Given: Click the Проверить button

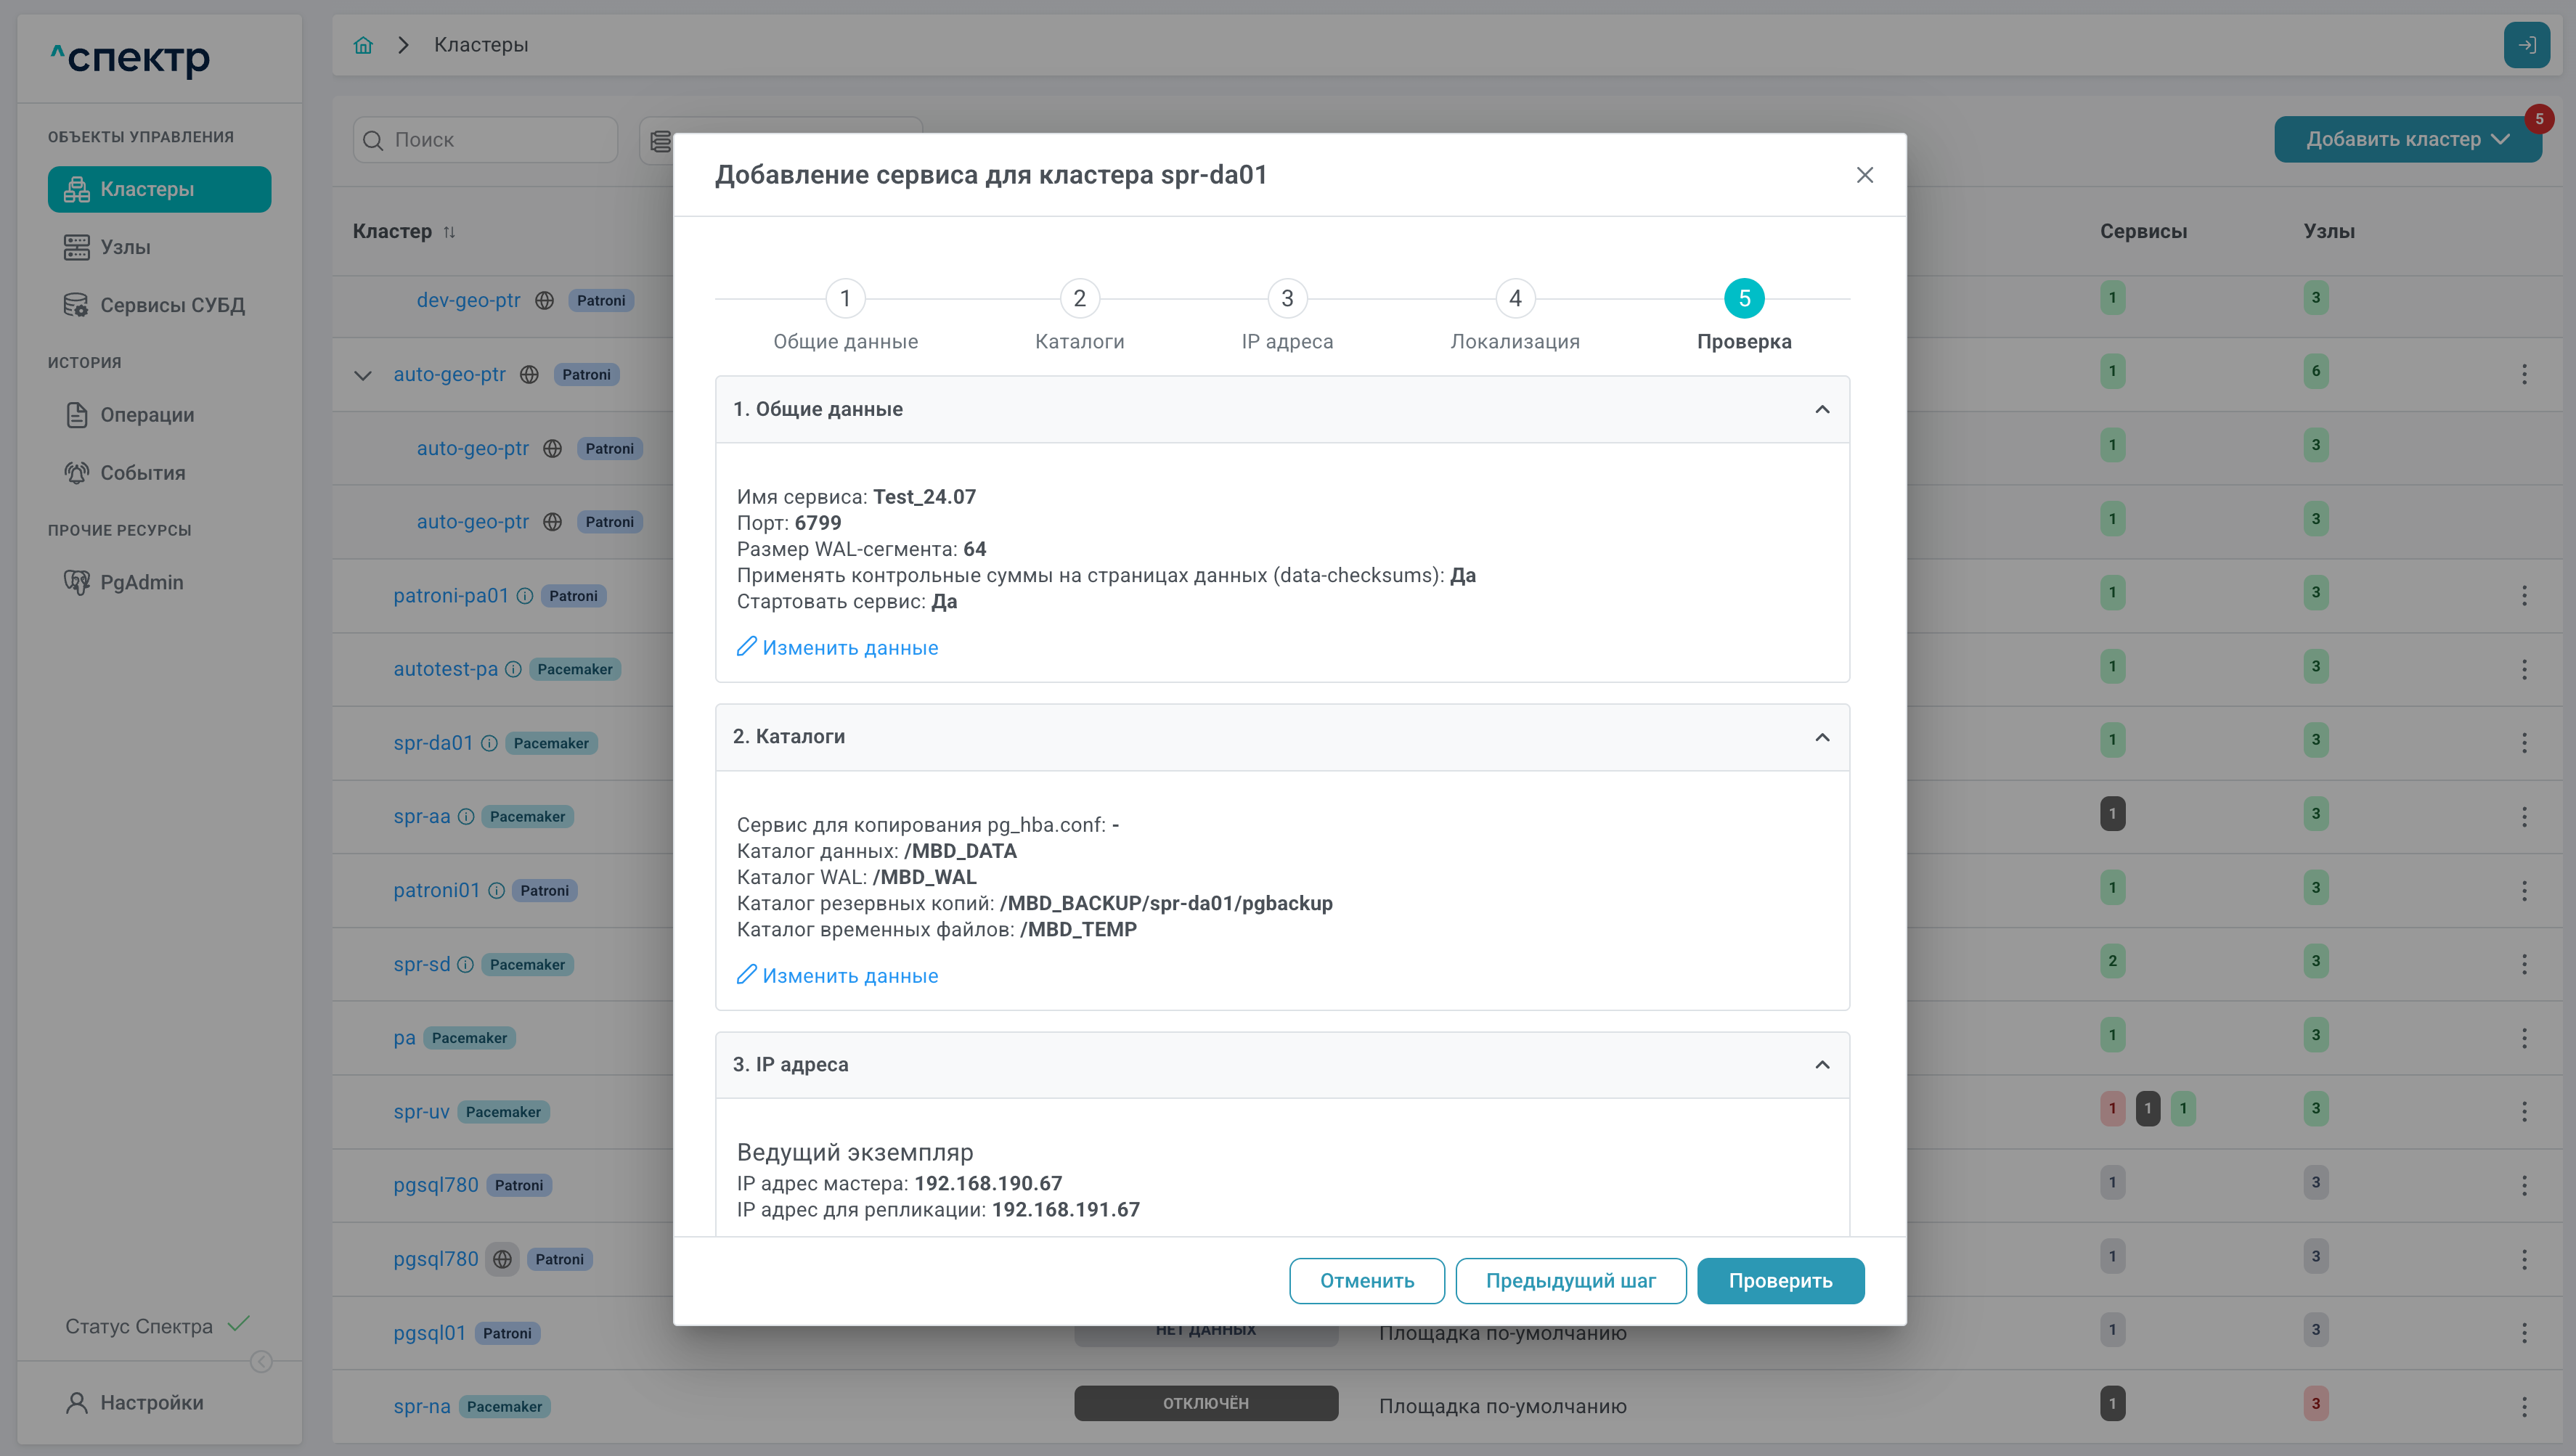Looking at the screenshot, I should point(1780,1281).
